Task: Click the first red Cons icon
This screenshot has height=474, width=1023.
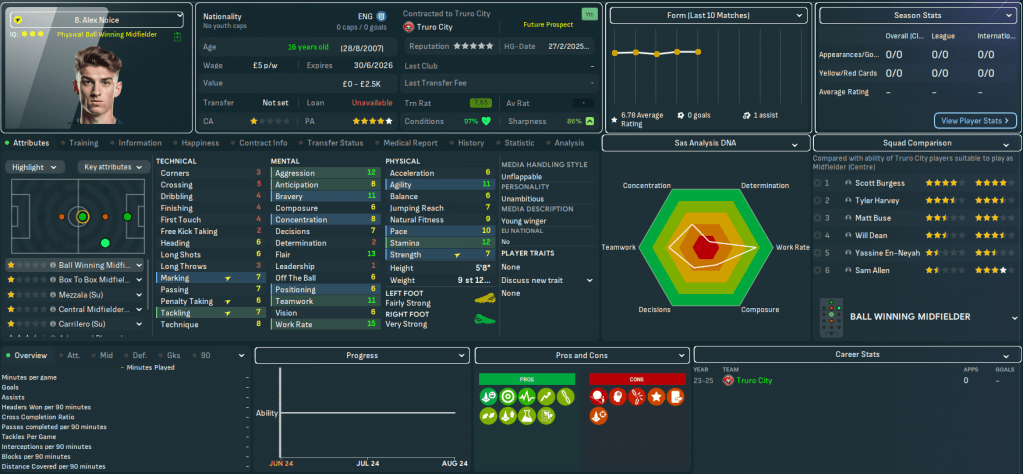Action: click(x=598, y=397)
